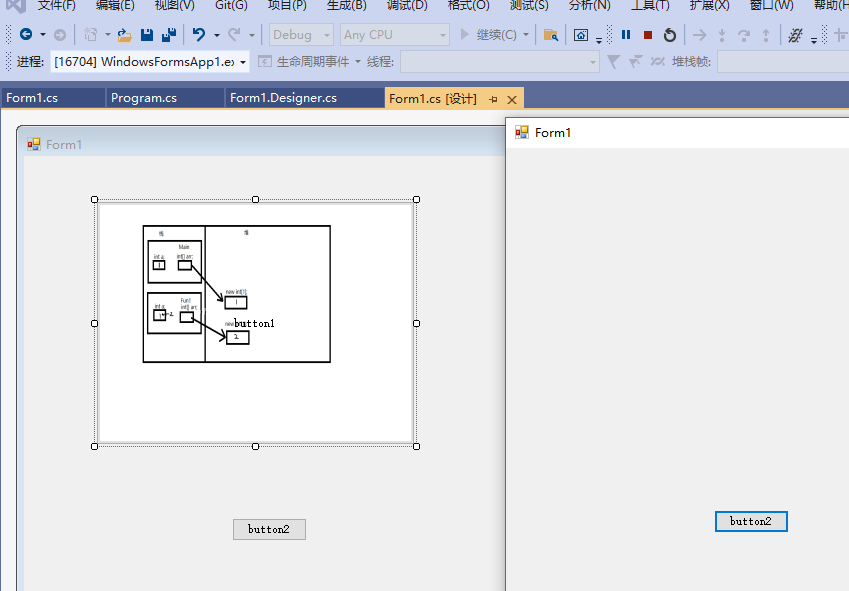Open the dropdown next to 继续(C)

[526, 35]
